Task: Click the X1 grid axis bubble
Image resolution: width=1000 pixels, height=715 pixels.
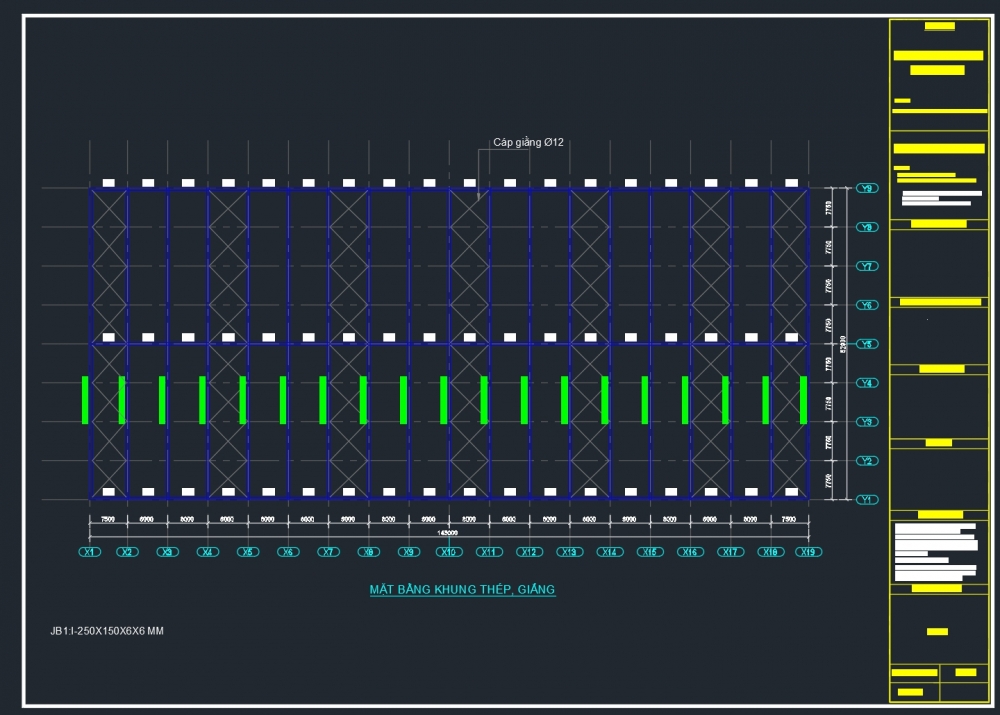Action: [x=89, y=552]
